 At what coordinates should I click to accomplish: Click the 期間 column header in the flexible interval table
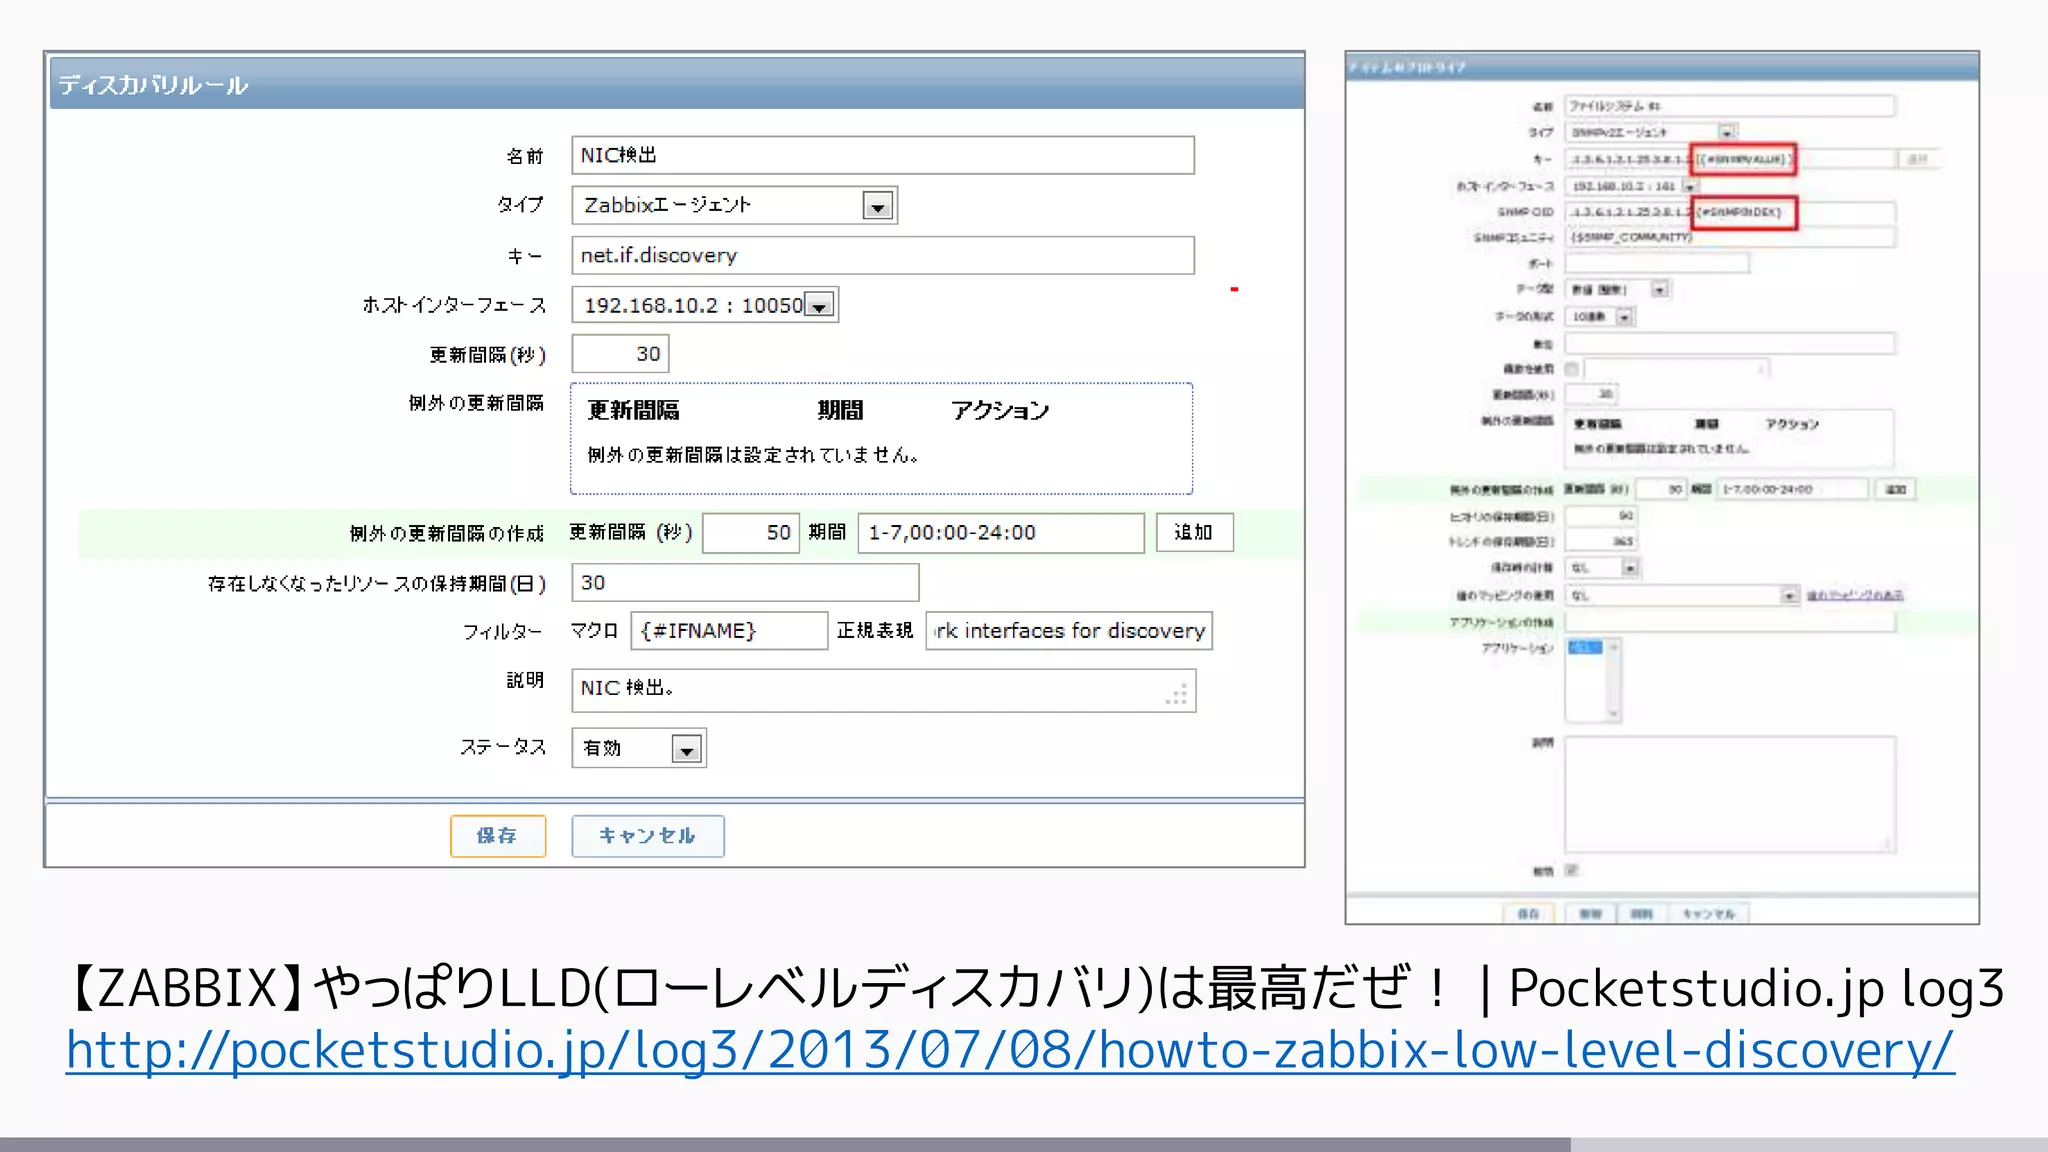coord(840,410)
